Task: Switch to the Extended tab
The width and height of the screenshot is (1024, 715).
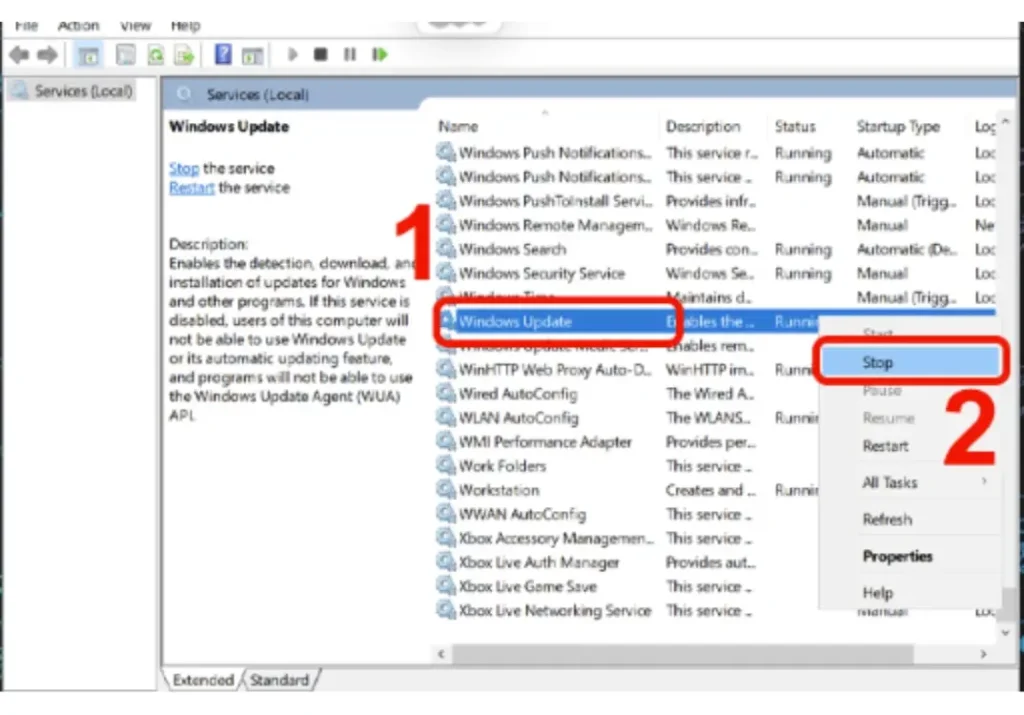Action: (x=203, y=680)
